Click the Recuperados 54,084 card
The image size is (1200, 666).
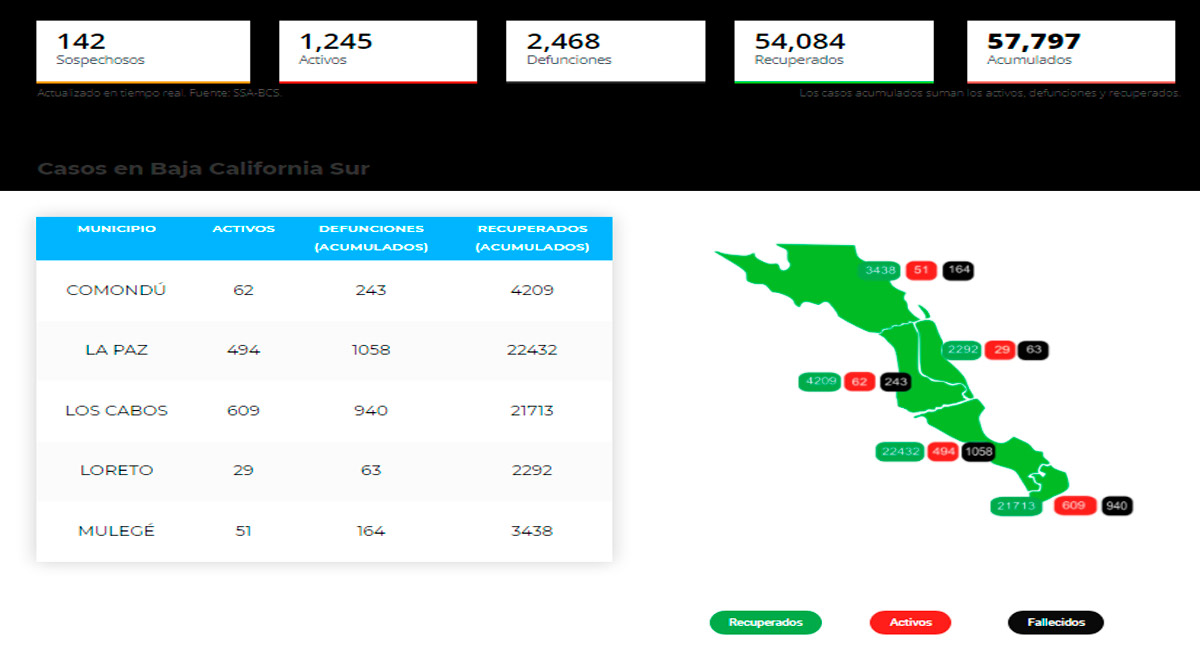pos(833,50)
